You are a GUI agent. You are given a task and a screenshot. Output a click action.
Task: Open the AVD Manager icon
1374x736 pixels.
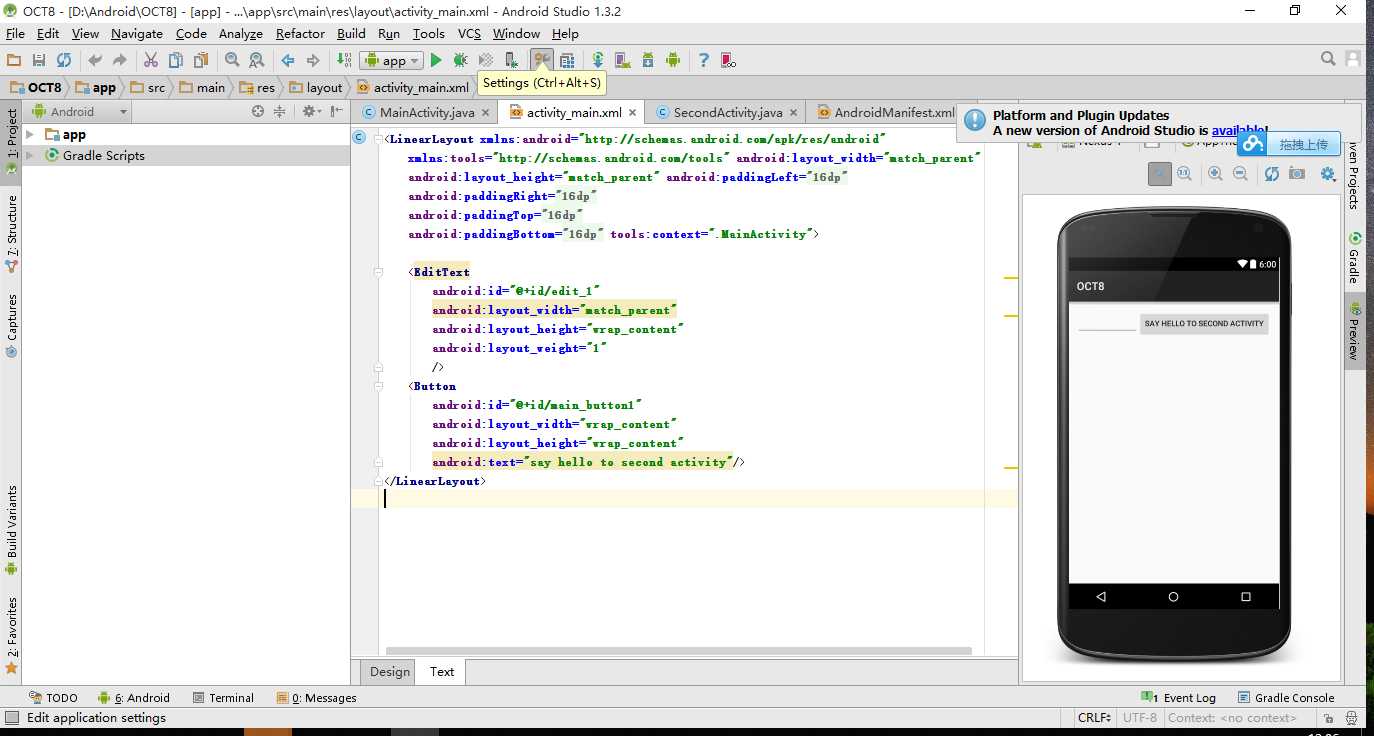[622, 60]
